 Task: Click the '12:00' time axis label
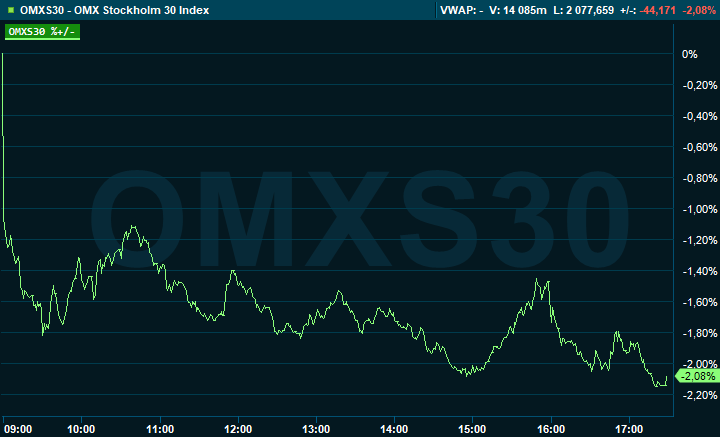coord(238,429)
